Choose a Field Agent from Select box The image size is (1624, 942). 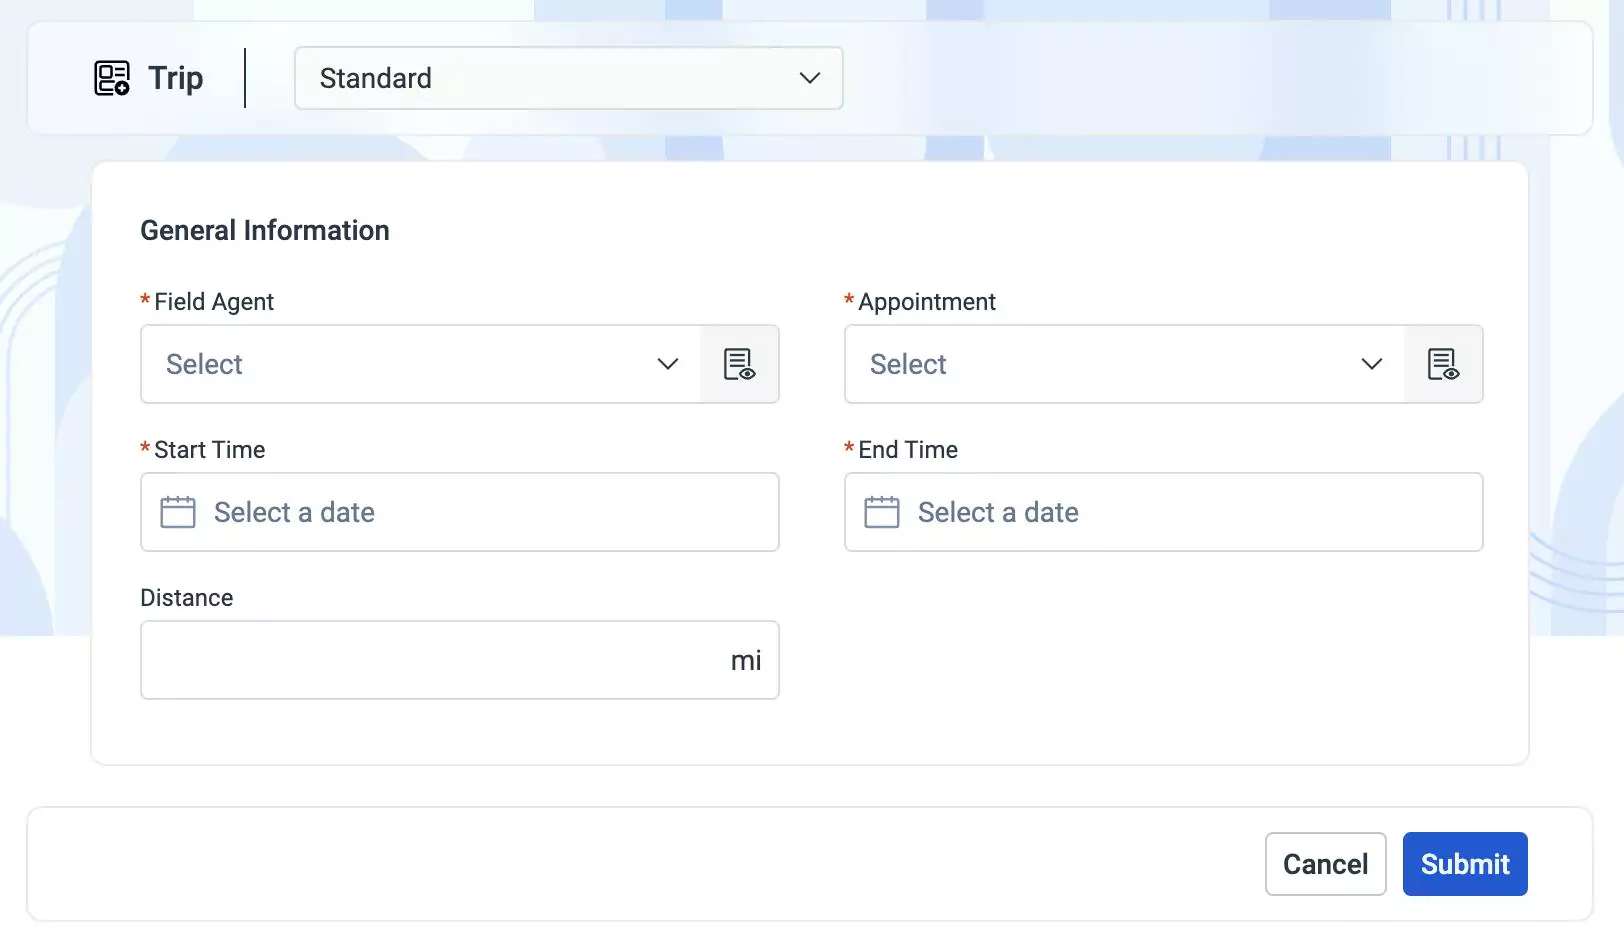click(x=400, y=364)
